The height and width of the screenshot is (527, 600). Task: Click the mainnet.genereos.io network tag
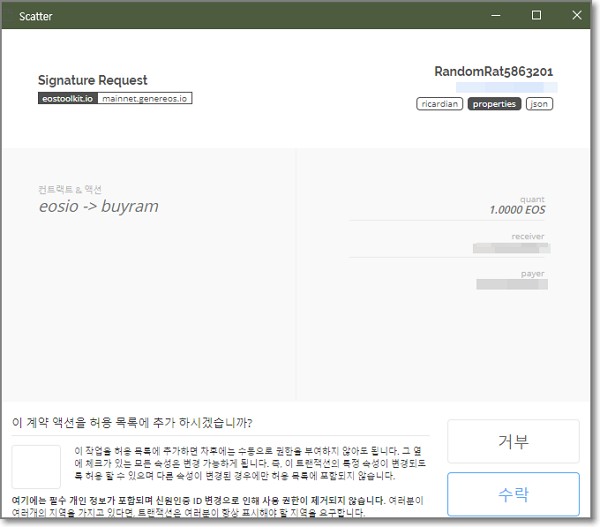145,99
